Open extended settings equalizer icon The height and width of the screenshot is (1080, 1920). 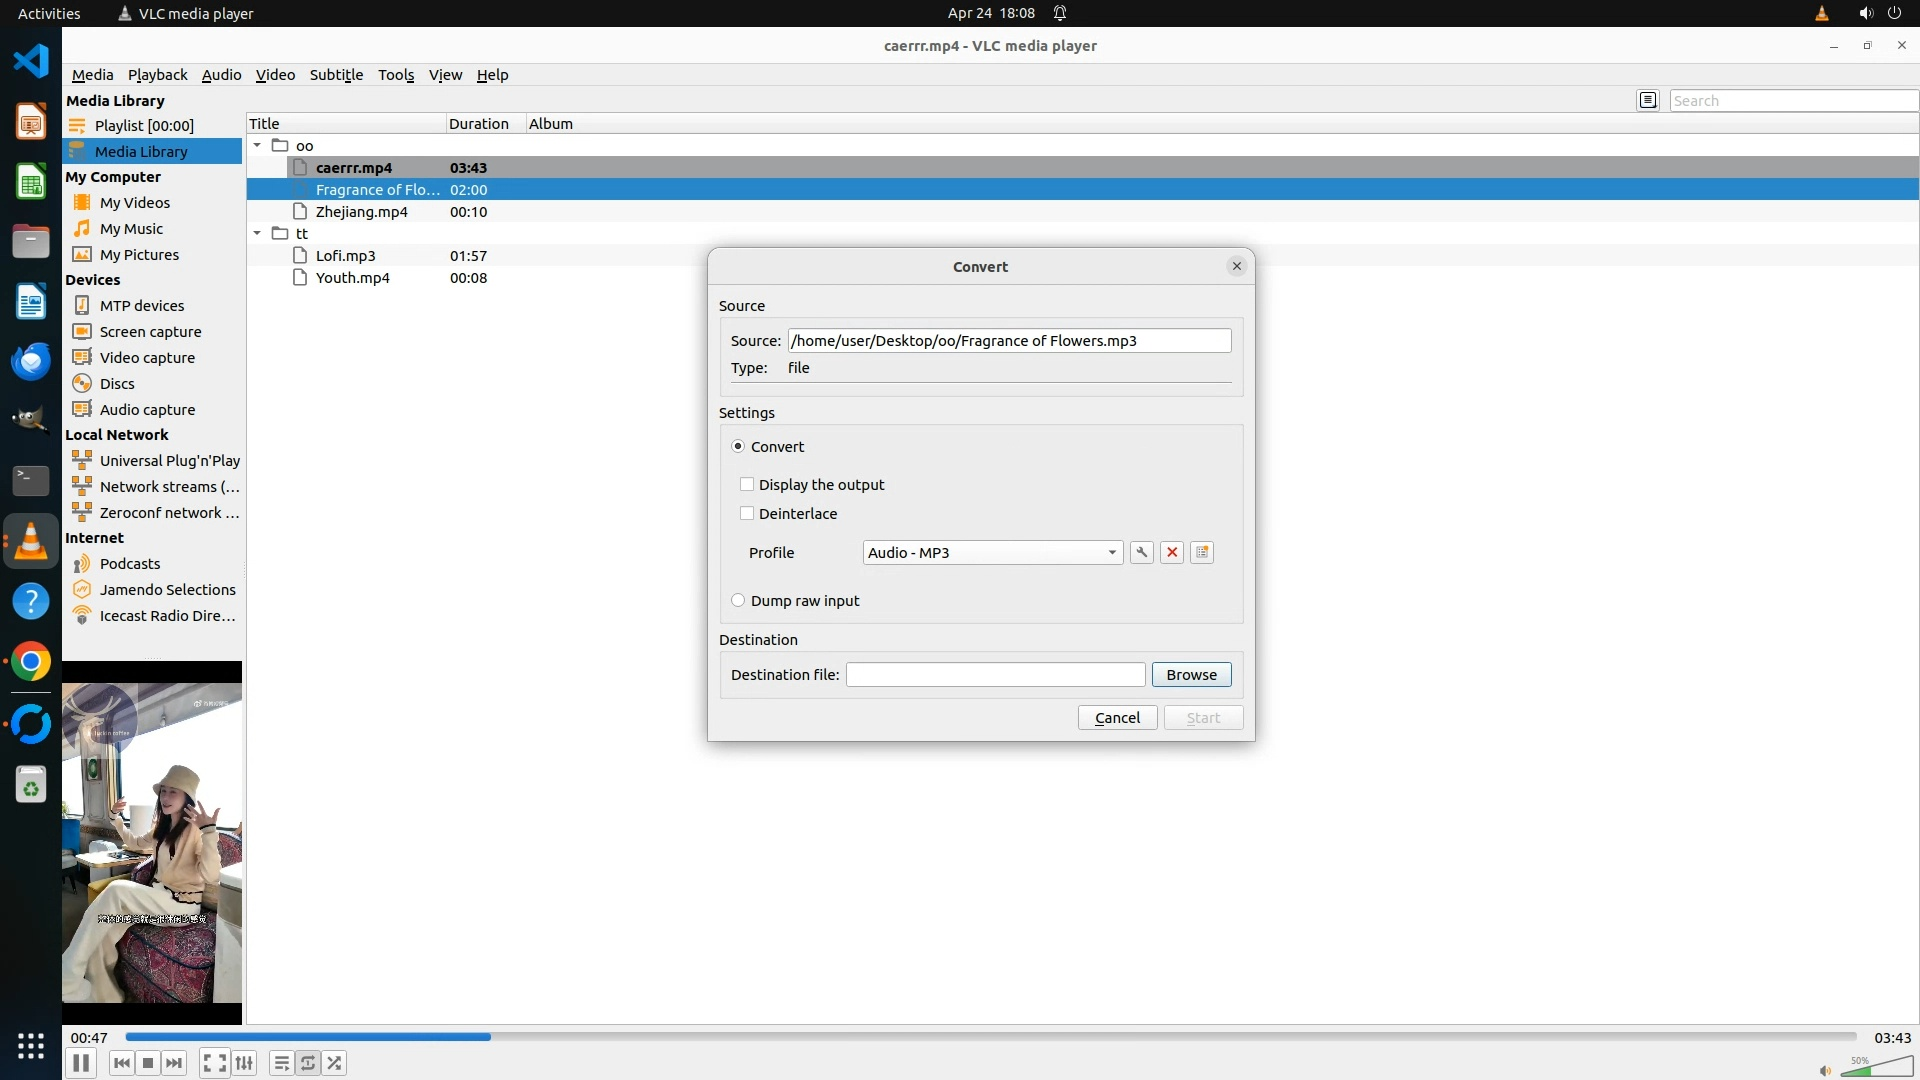[x=244, y=1063]
